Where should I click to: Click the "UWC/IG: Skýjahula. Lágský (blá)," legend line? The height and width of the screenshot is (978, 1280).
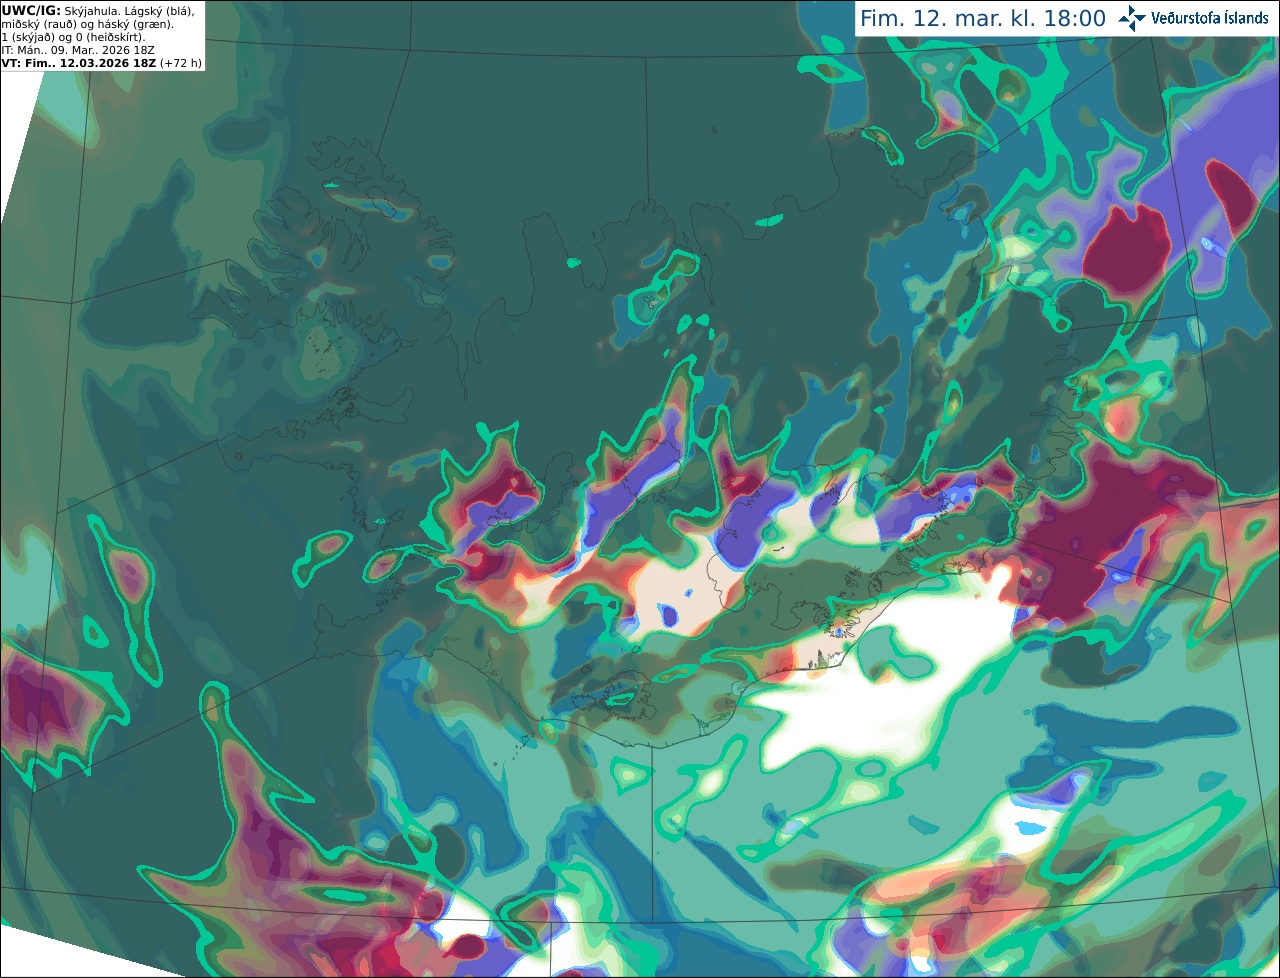click(x=98, y=10)
